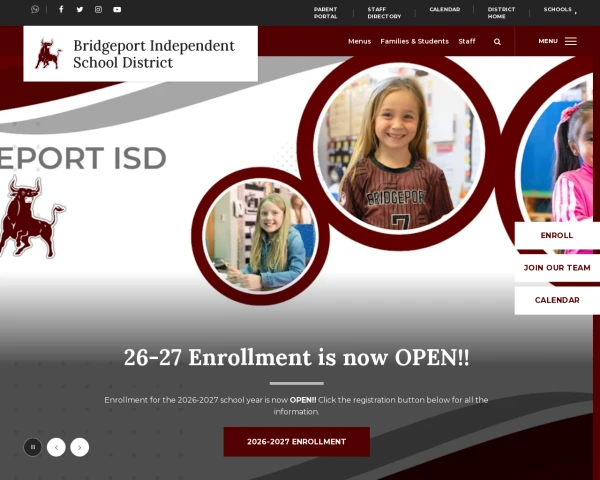Go to District Home
This screenshot has width=600, height=480.
coord(501,13)
